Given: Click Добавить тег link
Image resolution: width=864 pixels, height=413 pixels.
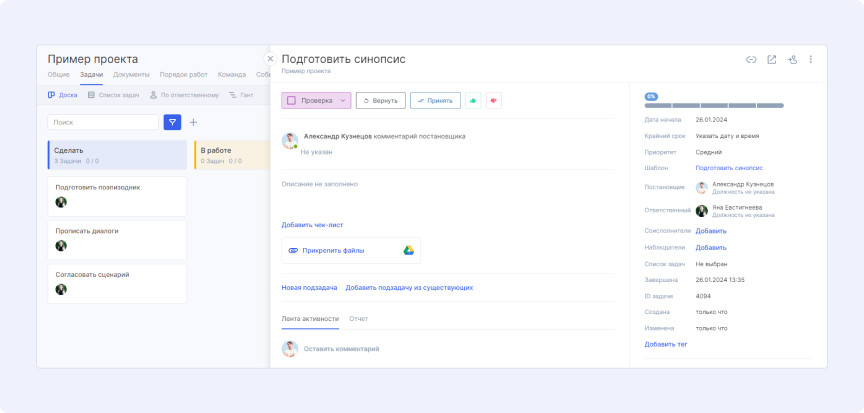Looking at the screenshot, I should pos(666,344).
